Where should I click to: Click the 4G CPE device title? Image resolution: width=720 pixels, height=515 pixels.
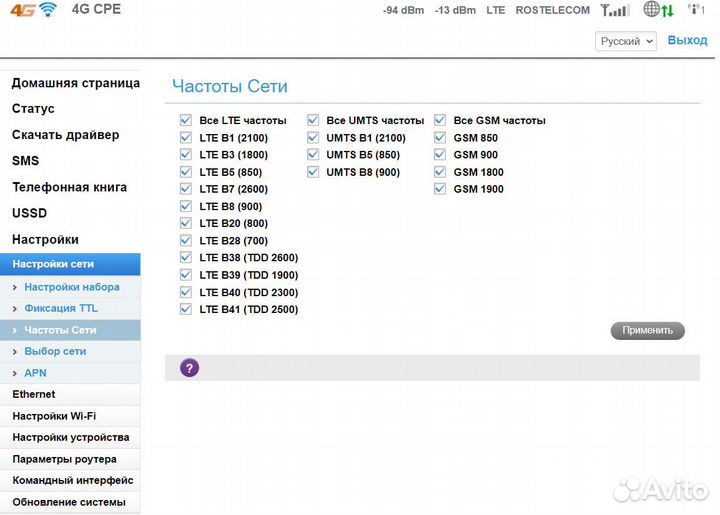pos(96,10)
